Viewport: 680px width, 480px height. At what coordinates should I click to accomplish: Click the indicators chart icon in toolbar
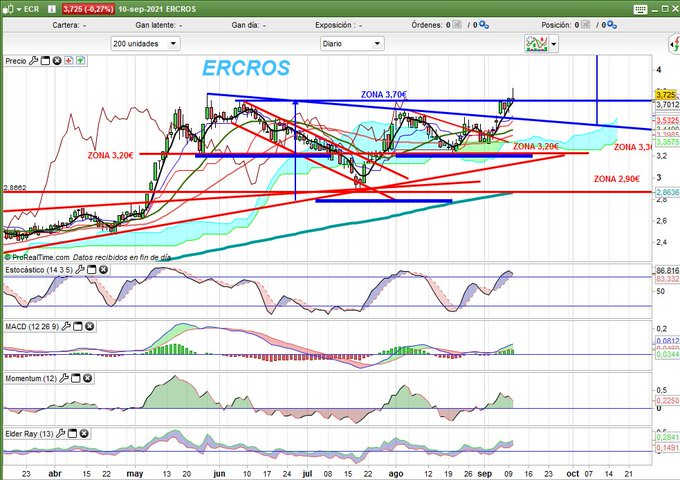click(x=536, y=43)
